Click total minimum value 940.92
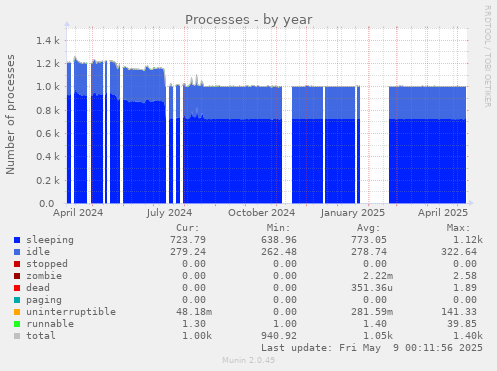This screenshot has width=497, height=371. 279,336
